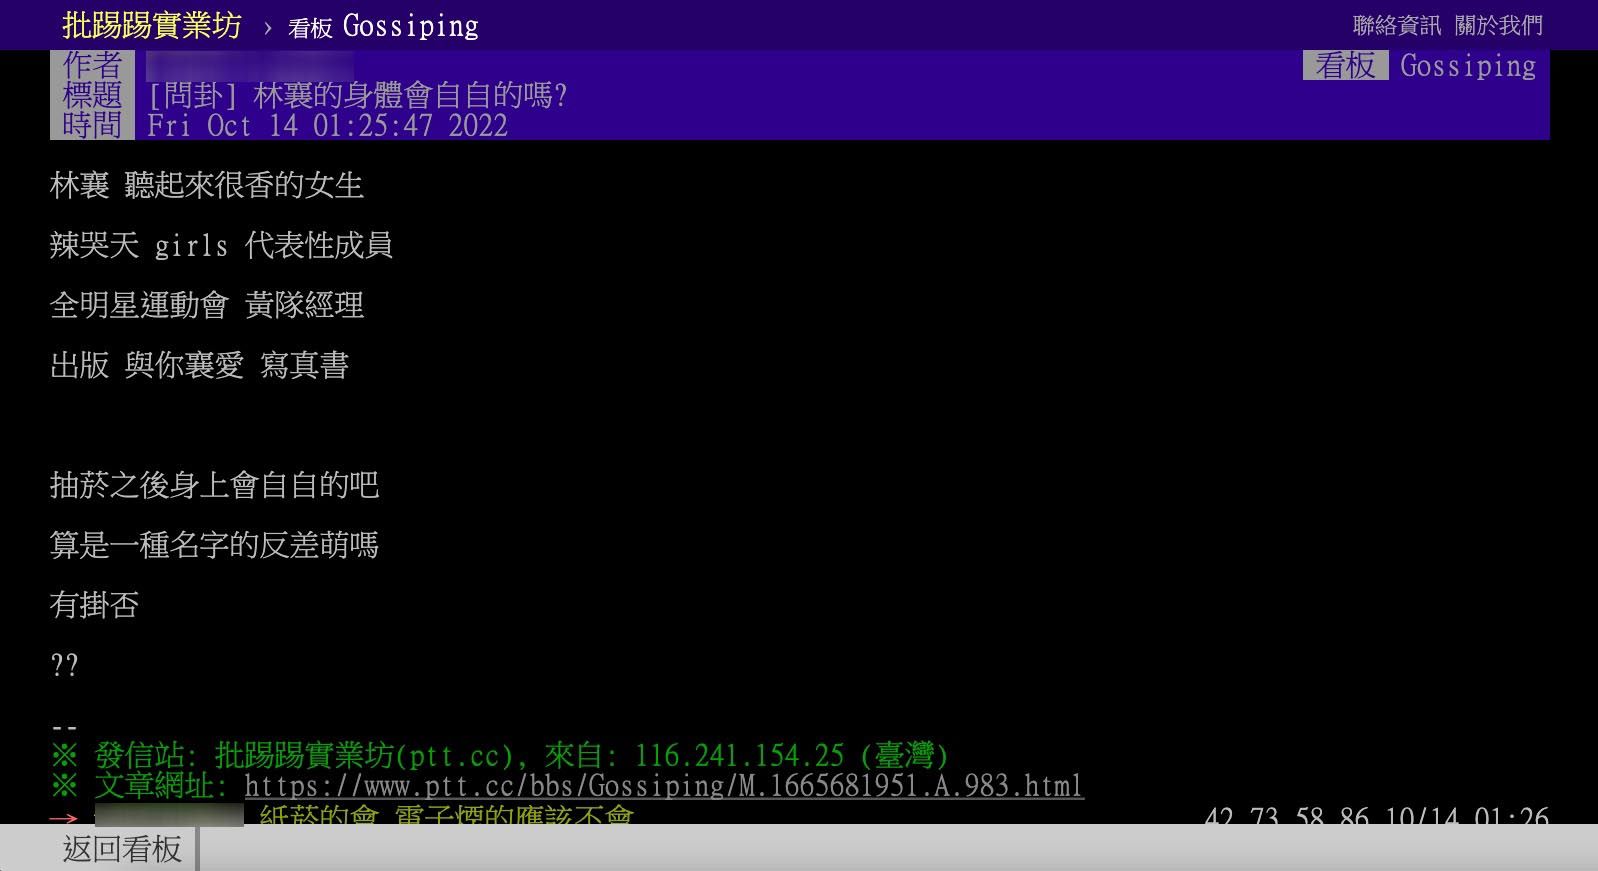Go to 看板 Gossiping breadcrumb link

coord(383,26)
